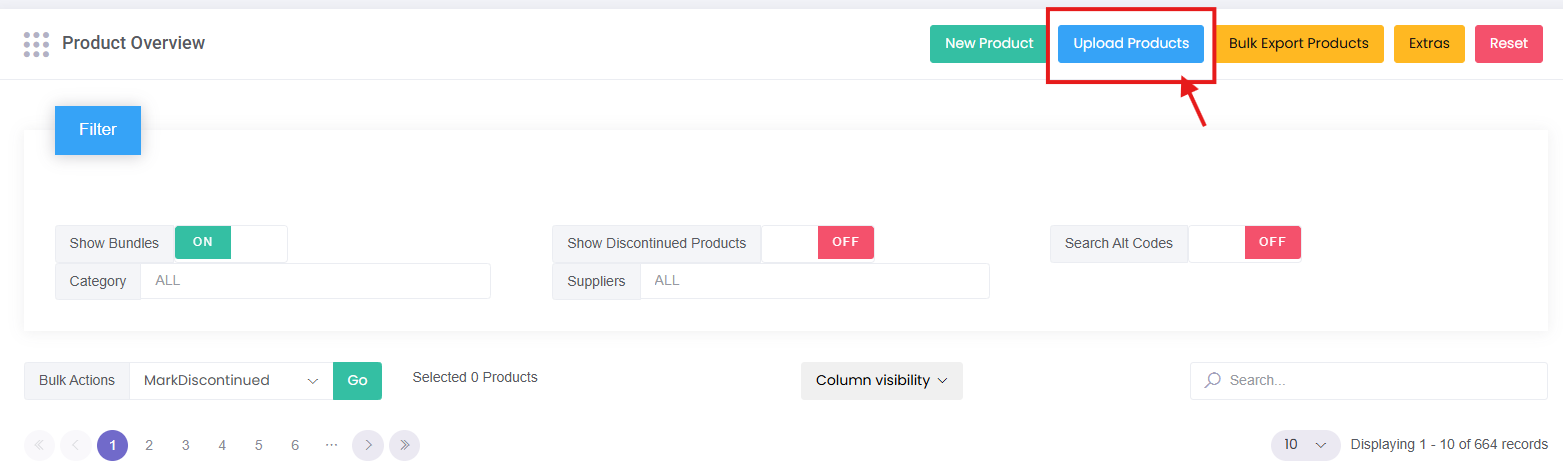
Task: Click the search magnifier icon
Action: 1213,381
